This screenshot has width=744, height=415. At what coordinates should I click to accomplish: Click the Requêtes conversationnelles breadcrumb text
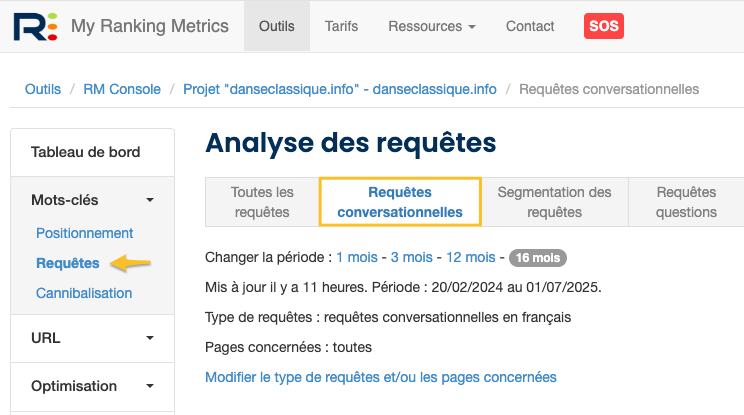pos(609,89)
